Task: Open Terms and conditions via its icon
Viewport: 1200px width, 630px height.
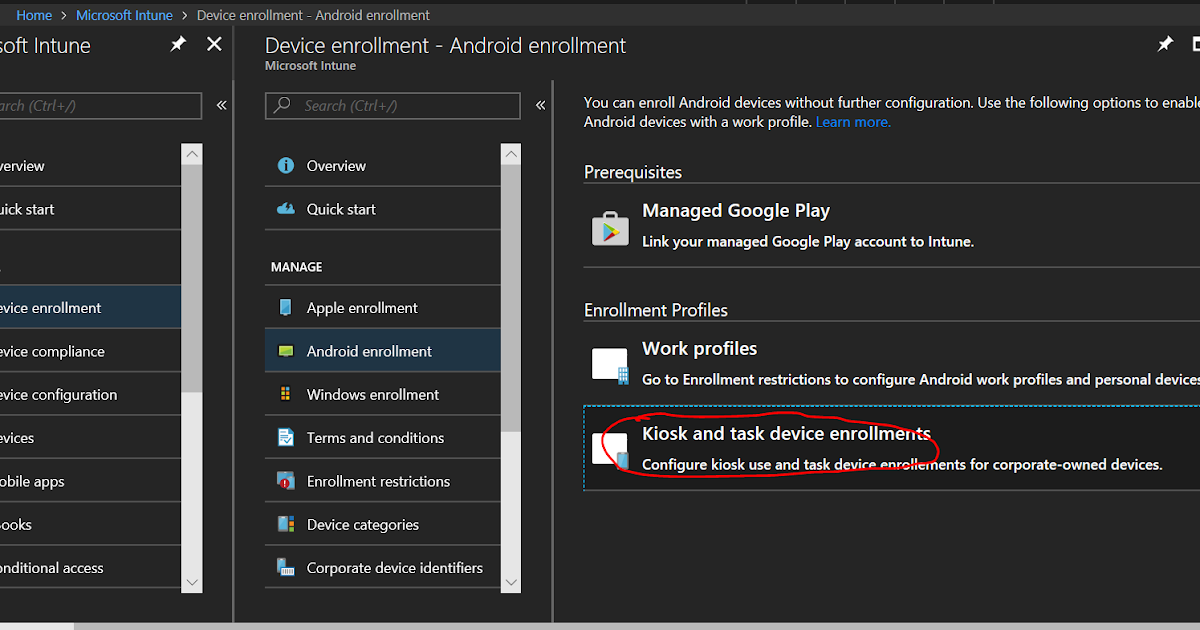Action: pos(288,437)
